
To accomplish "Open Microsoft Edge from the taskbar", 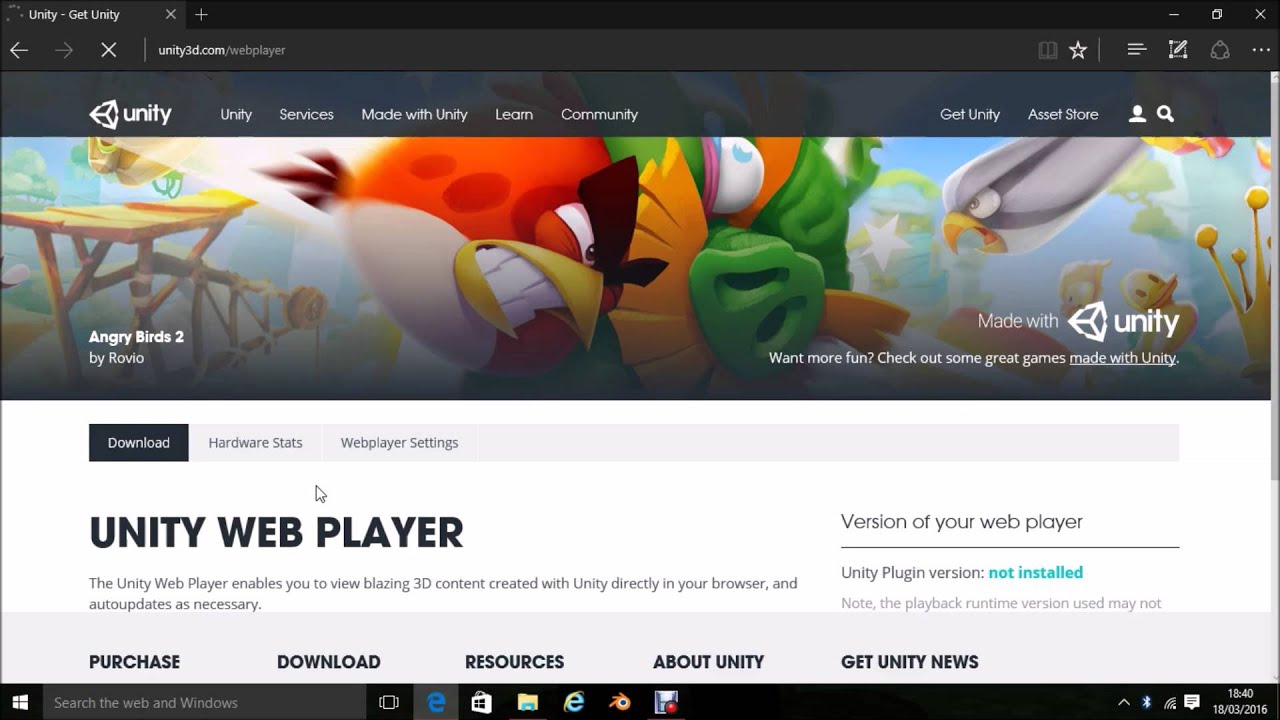I will 436,703.
